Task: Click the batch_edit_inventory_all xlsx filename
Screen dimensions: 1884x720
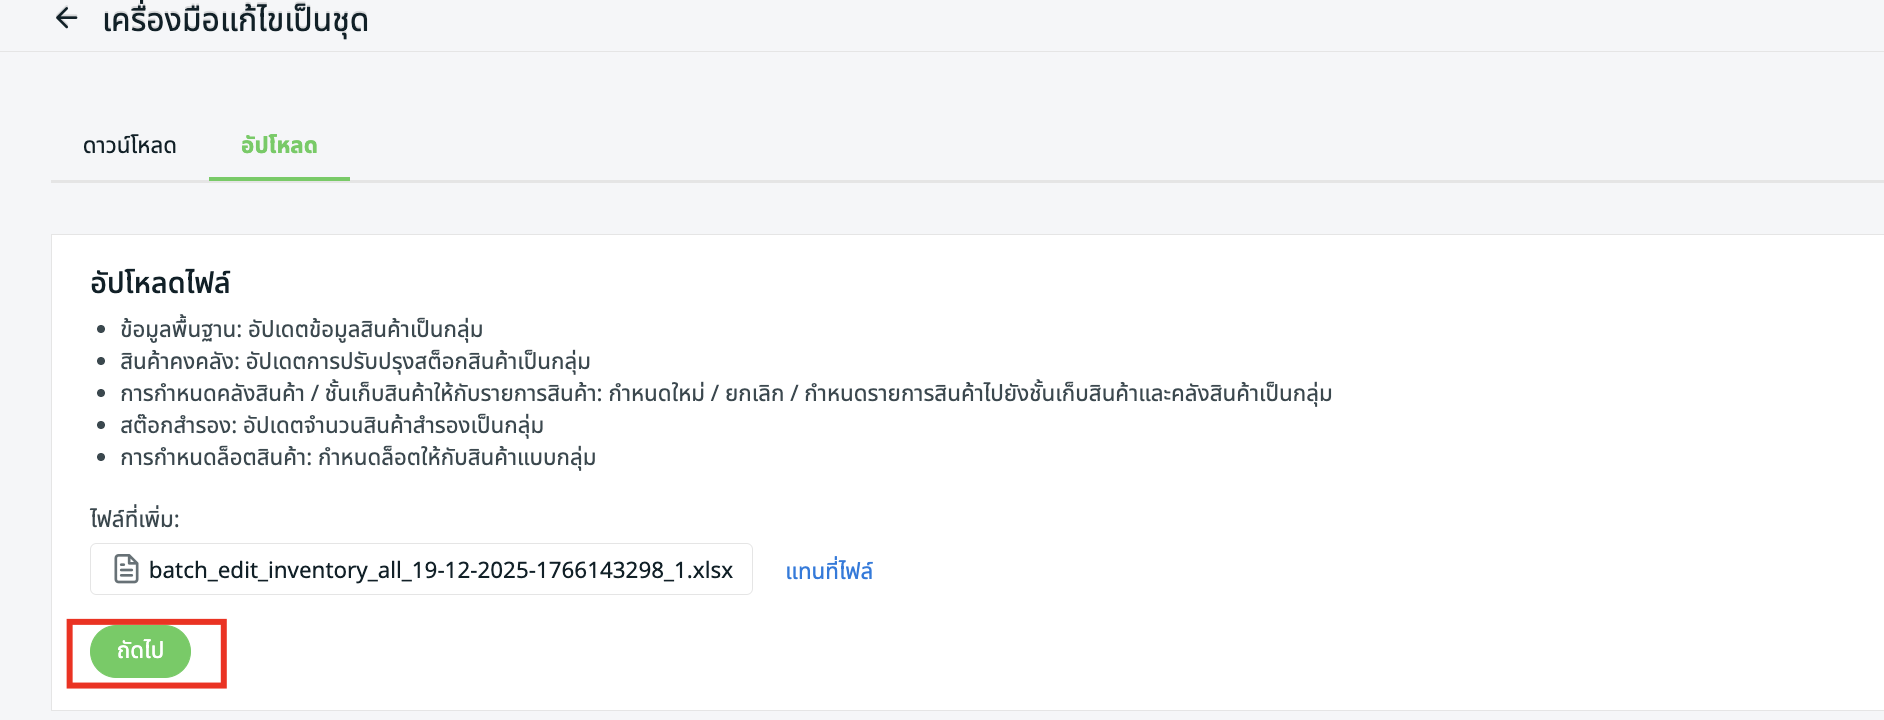Action: (440, 570)
